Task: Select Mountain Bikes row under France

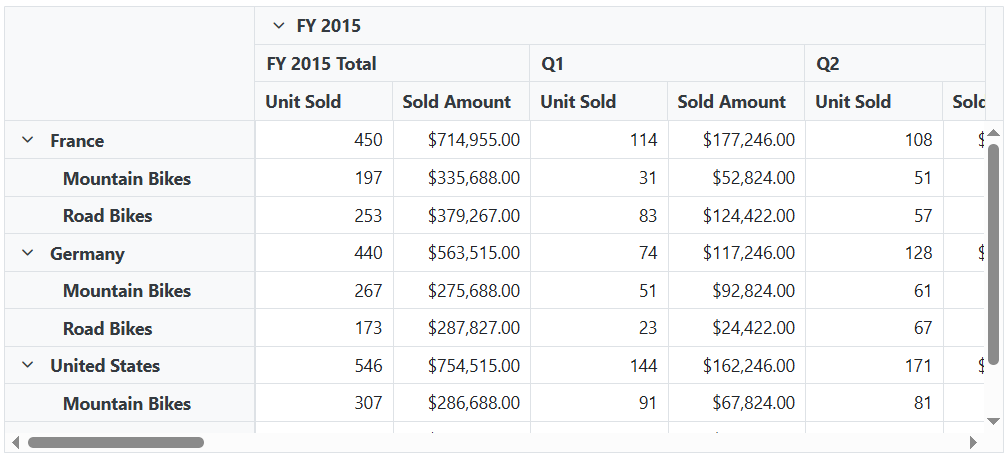Action: point(127,179)
